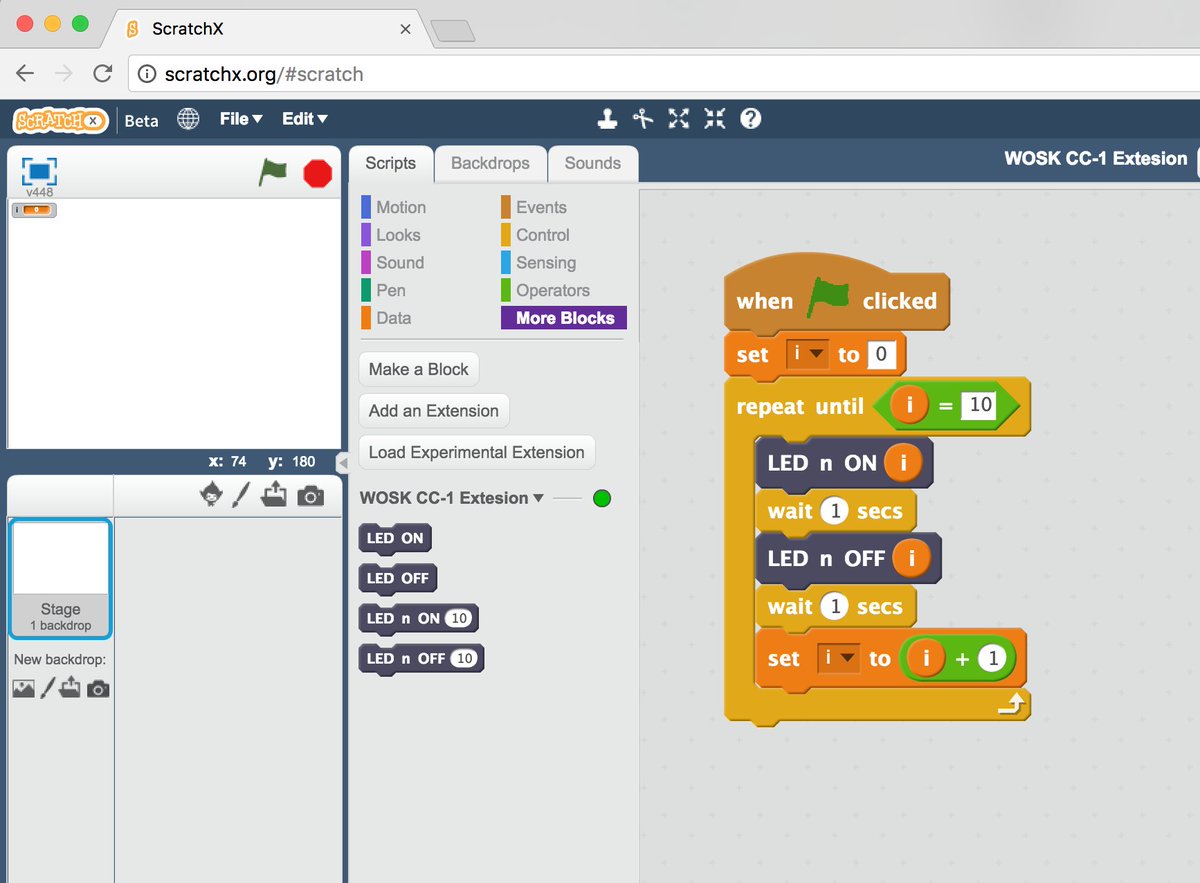Select the Duplicate stamp tool
Image resolution: width=1200 pixels, height=883 pixels.
click(x=607, y=119)
